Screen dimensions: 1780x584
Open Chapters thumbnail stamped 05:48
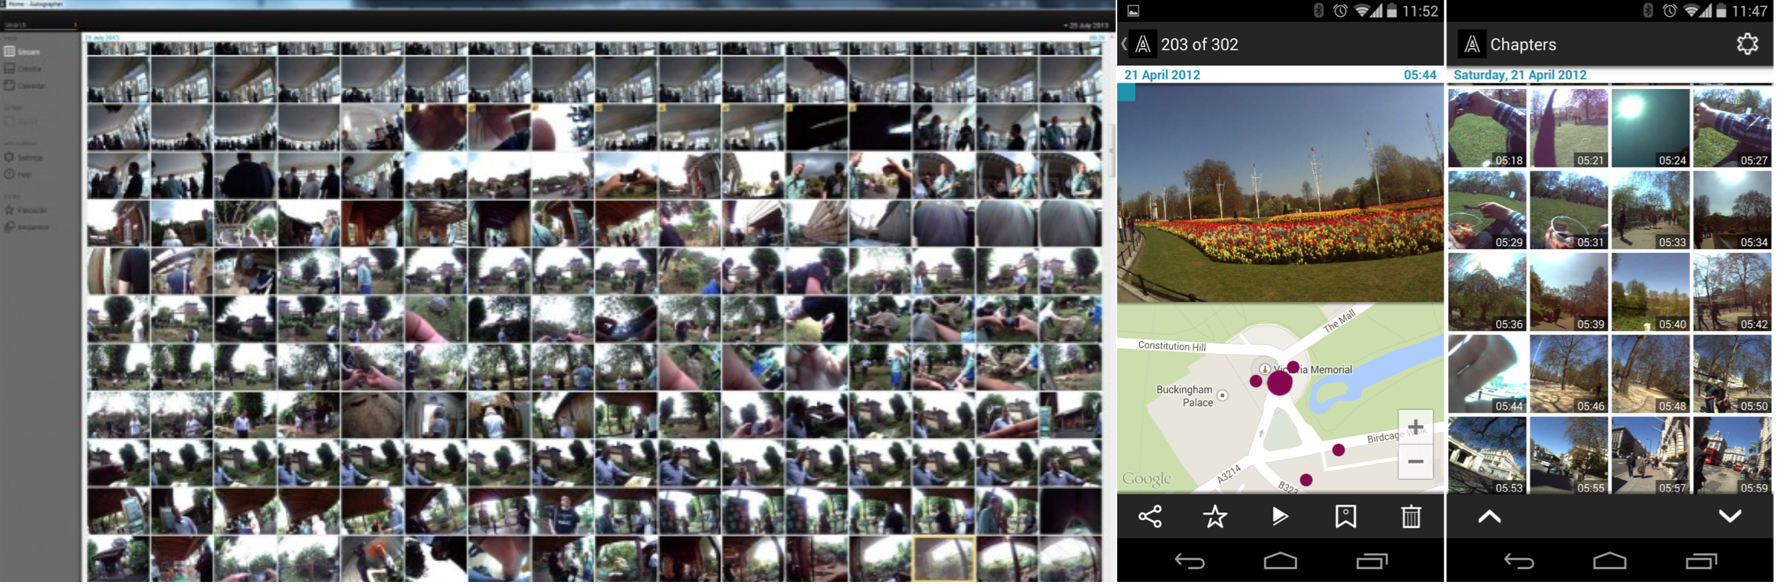pos(1651,374)
